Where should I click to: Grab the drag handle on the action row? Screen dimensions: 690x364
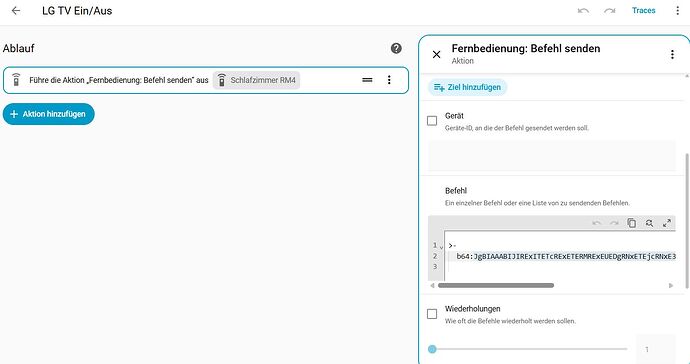click(367, 80)
